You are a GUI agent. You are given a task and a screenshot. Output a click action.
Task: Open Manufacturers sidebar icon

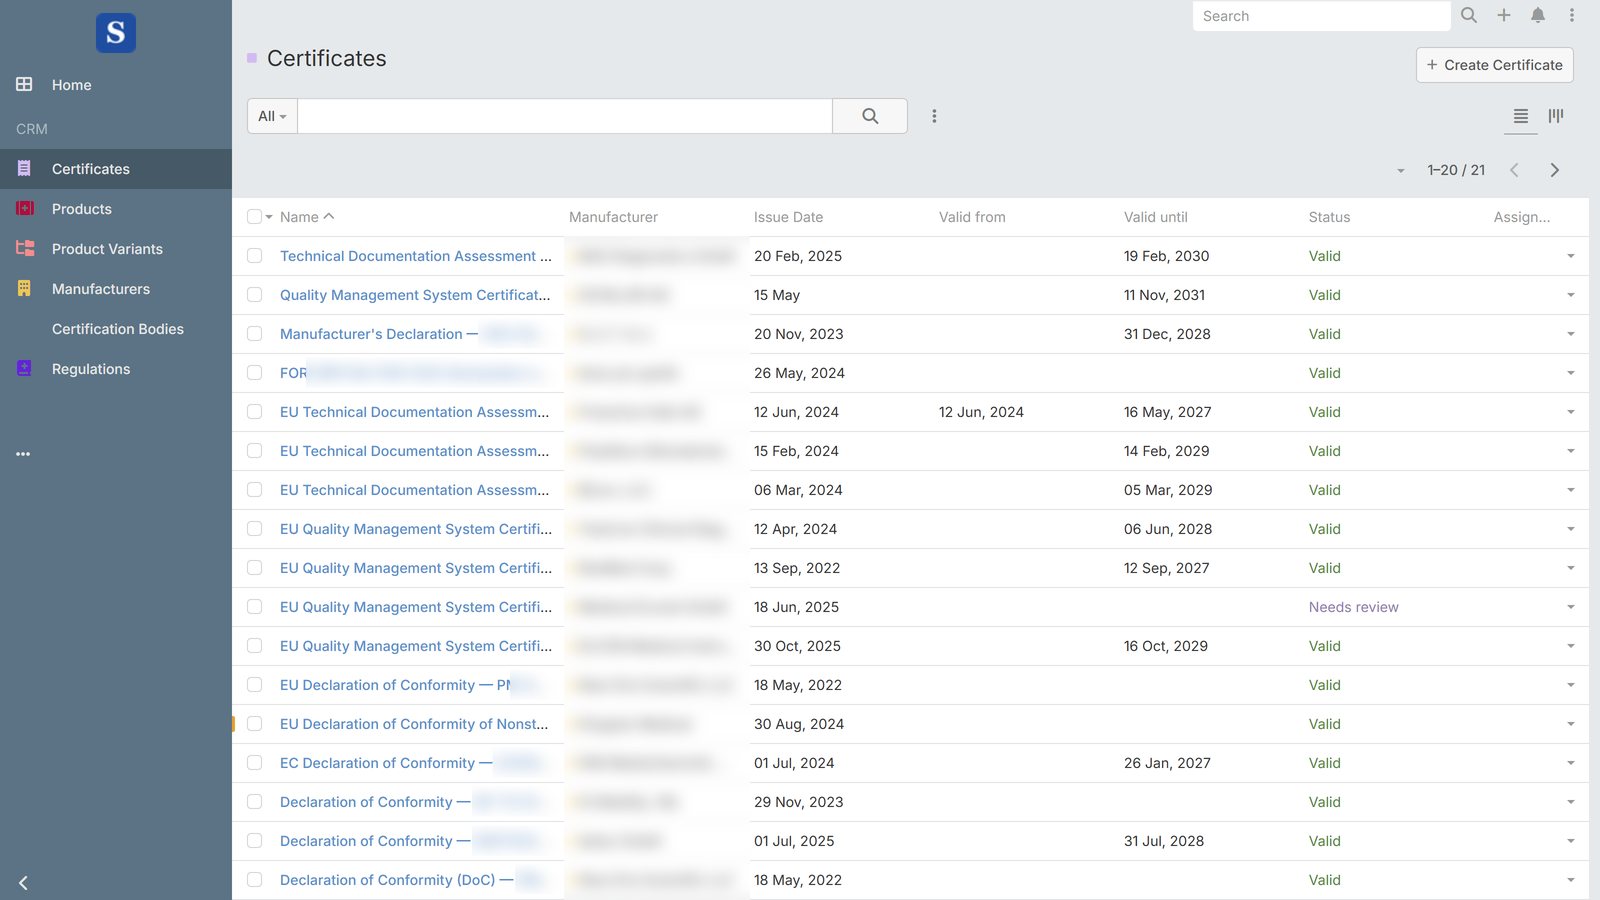(x=24, y=289)
